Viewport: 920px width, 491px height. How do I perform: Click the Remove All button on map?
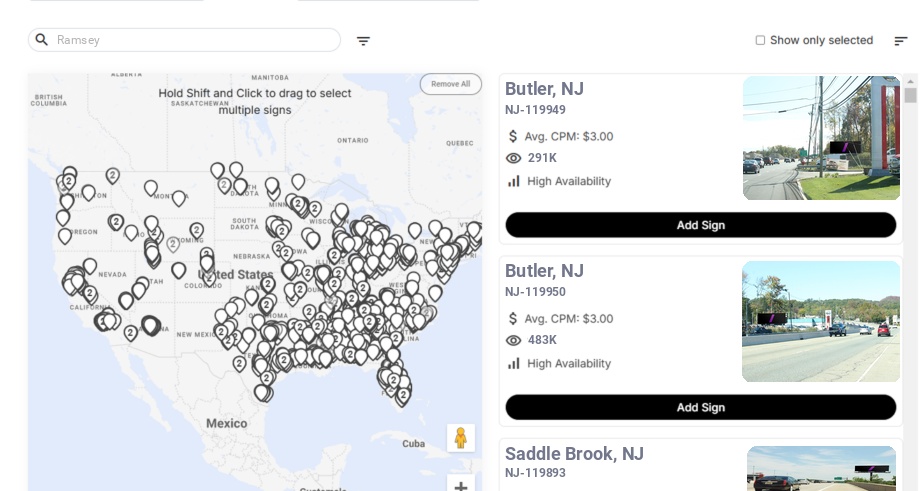450,84
